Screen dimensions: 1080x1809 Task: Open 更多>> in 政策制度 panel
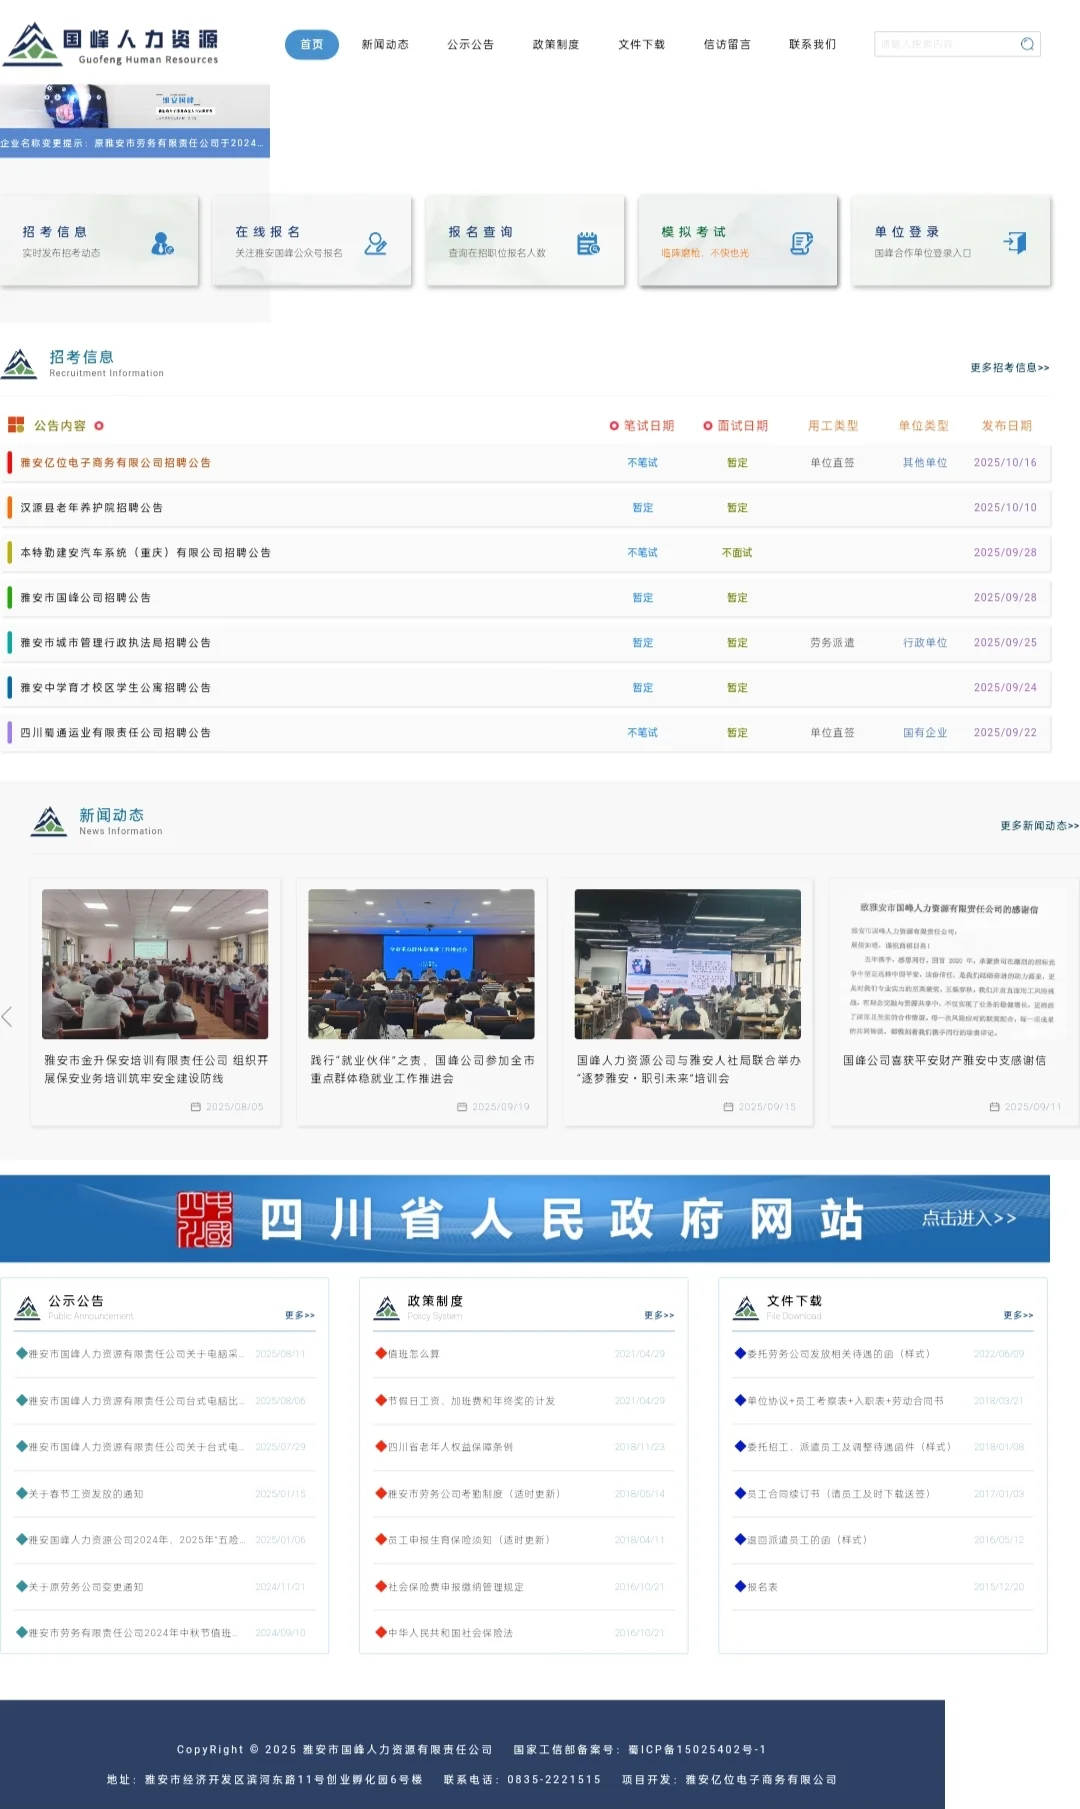pos(659,1315)
